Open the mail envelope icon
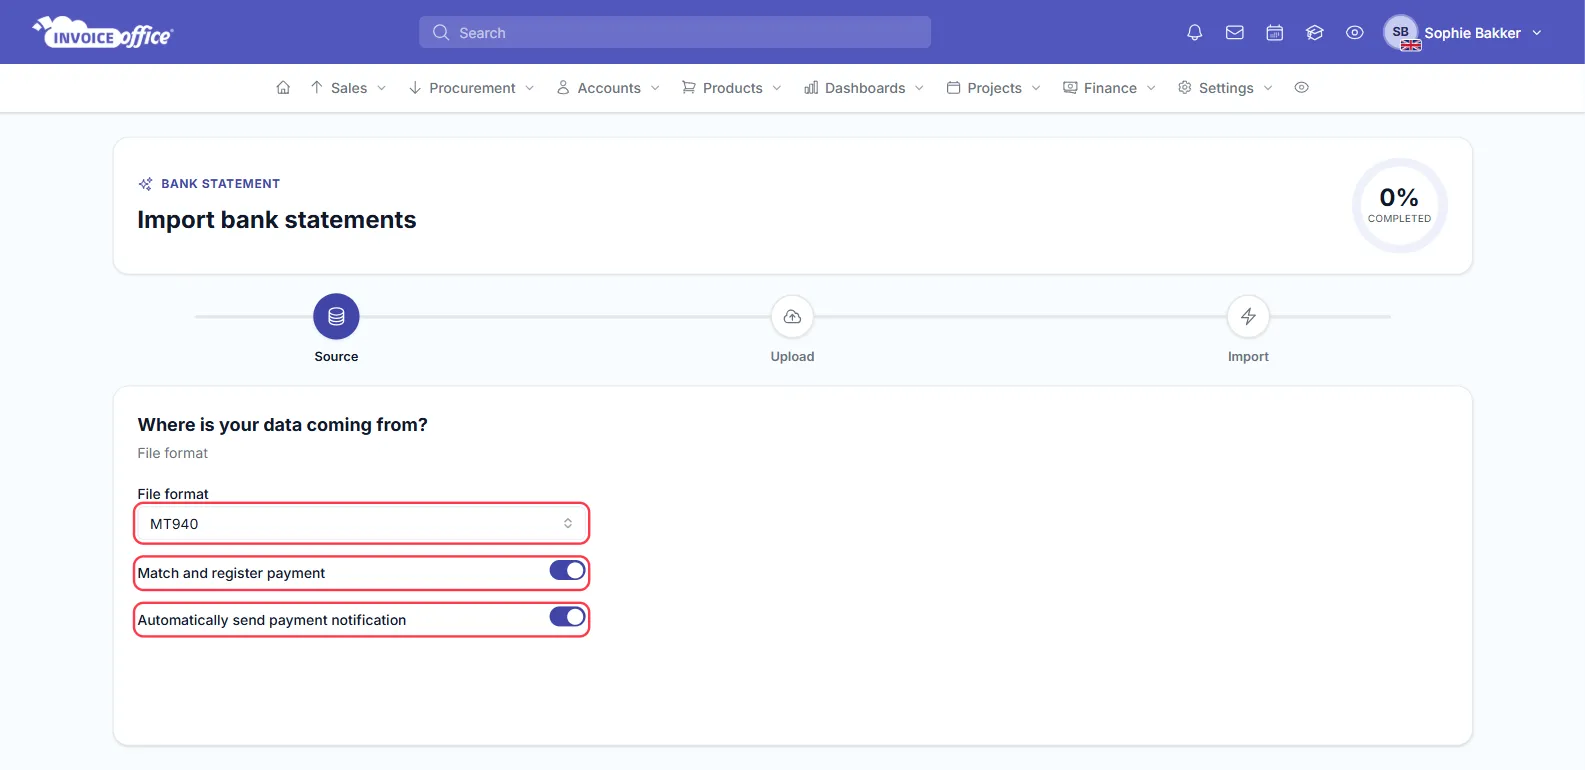1585x770 pixels. pos(1234,33)
